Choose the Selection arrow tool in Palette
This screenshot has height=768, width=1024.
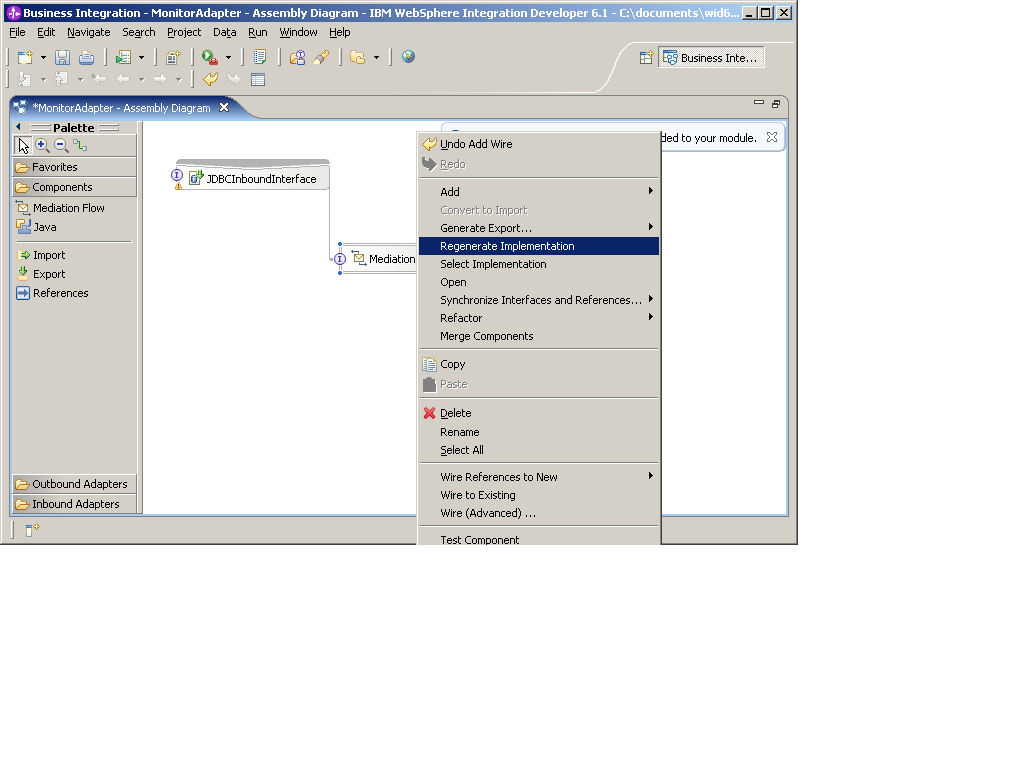pos(23,145)
